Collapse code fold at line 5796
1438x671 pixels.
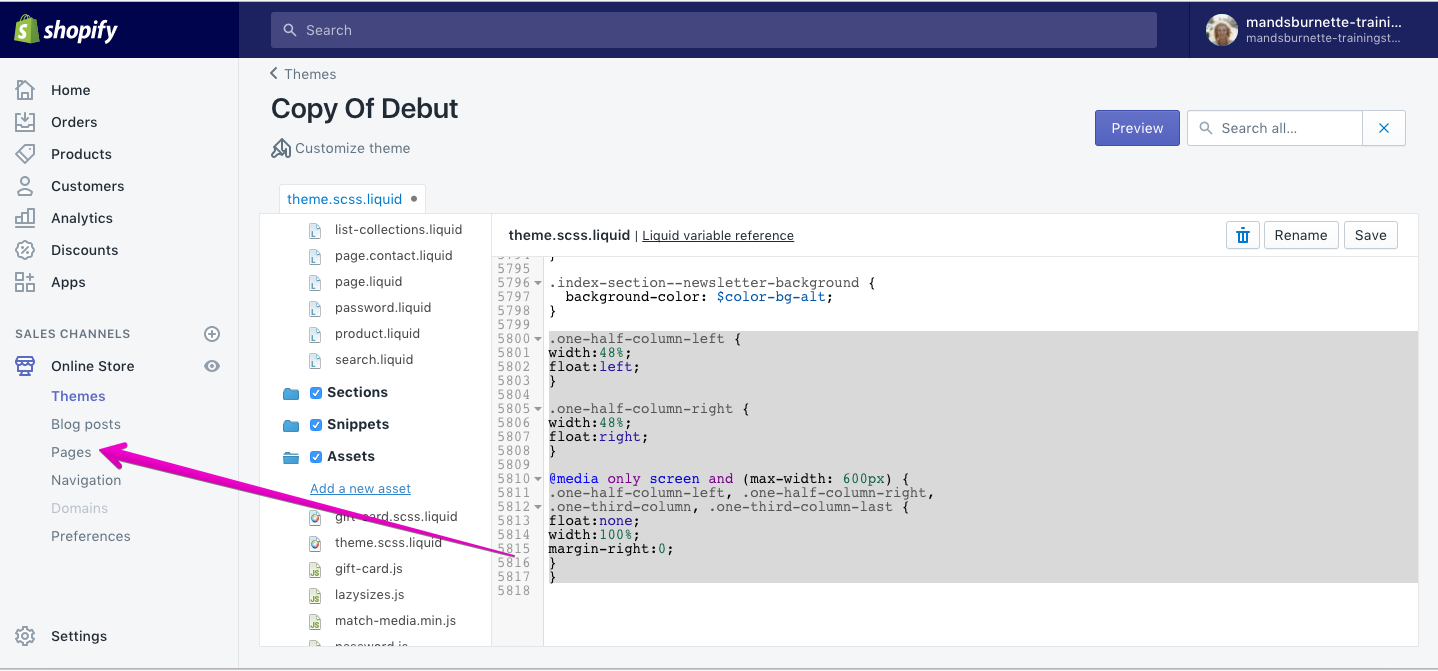point(538,283)
